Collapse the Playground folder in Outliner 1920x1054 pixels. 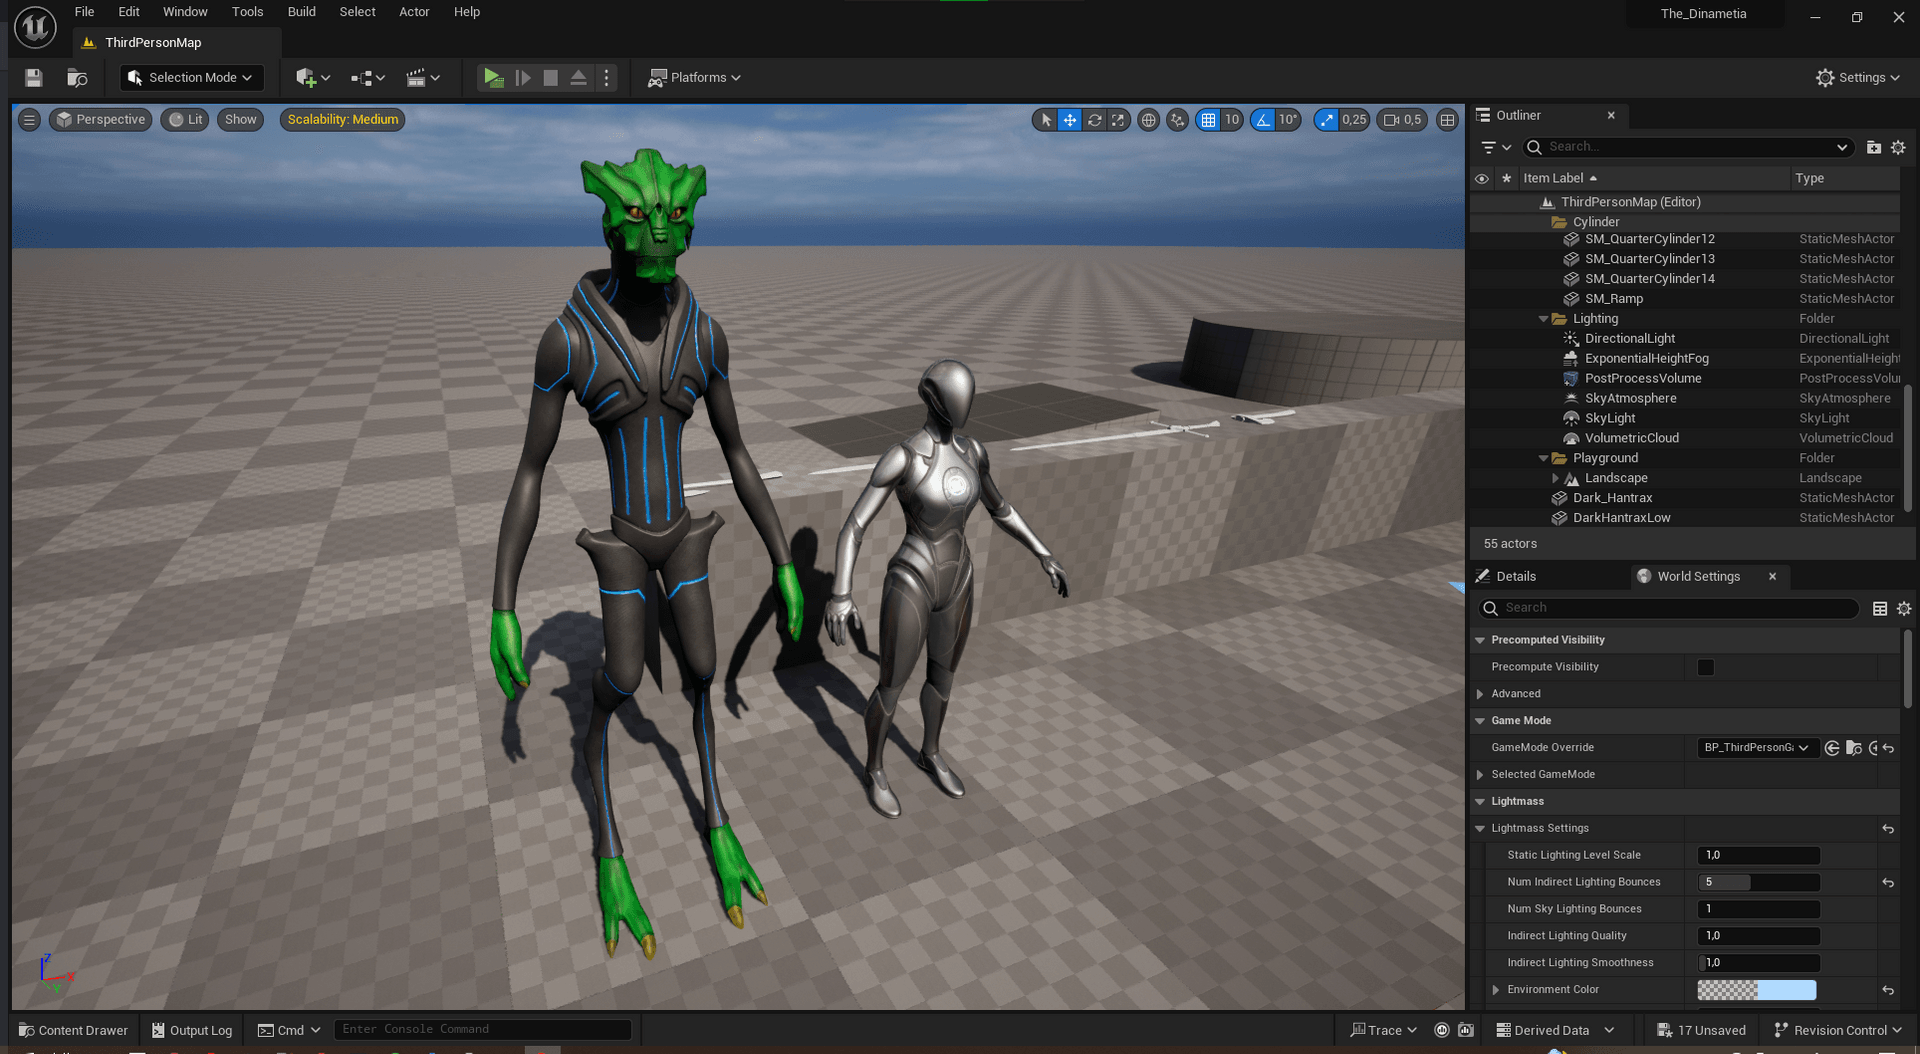1543,459
